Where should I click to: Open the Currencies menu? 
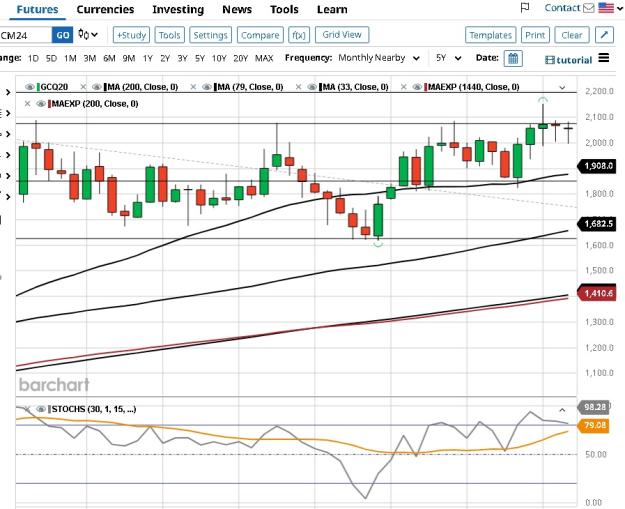[105, 10]
